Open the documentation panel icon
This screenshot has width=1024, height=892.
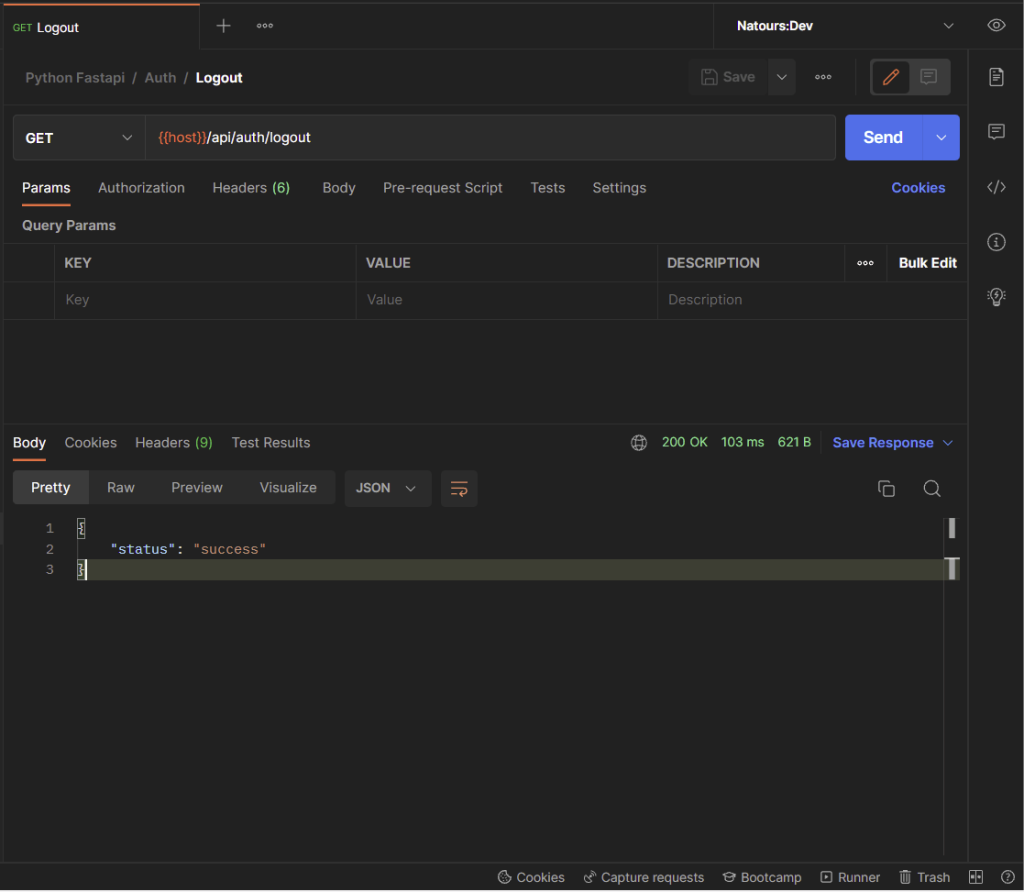pyautogui.click(x=996, y=77)
